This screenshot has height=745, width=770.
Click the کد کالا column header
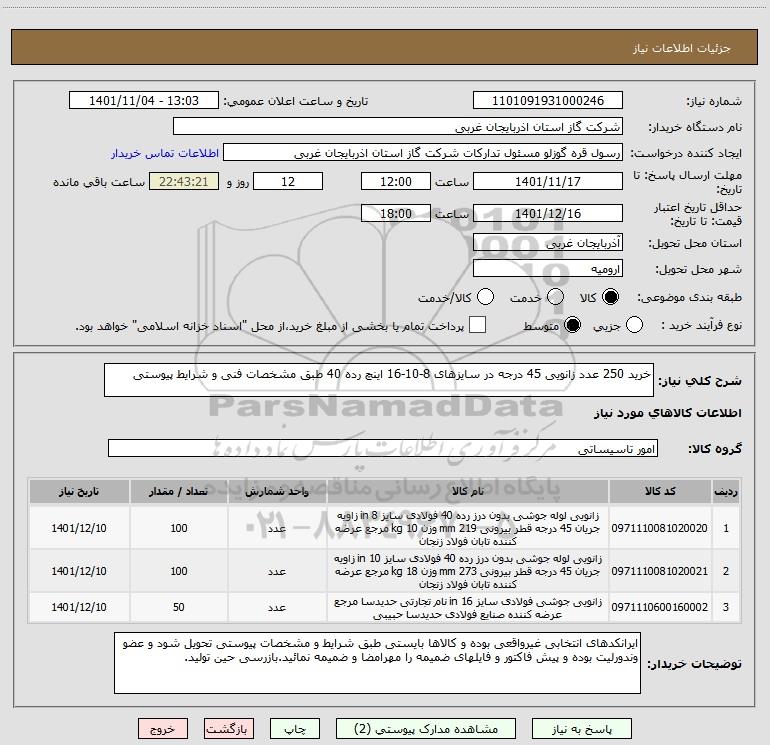pos(660,491)
